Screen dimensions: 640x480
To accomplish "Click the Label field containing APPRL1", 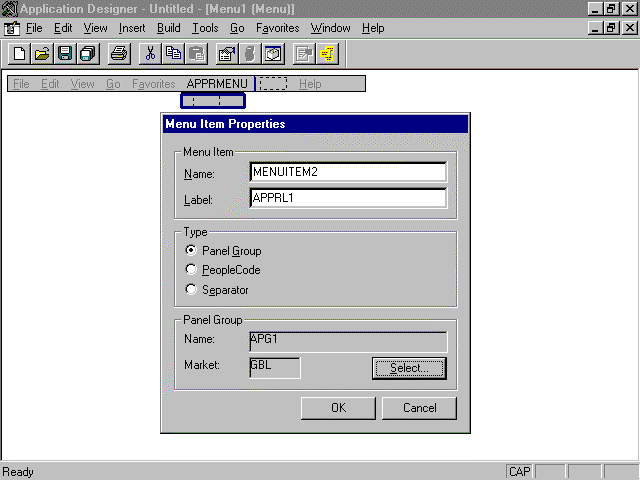I will click(x=348, y=198).
